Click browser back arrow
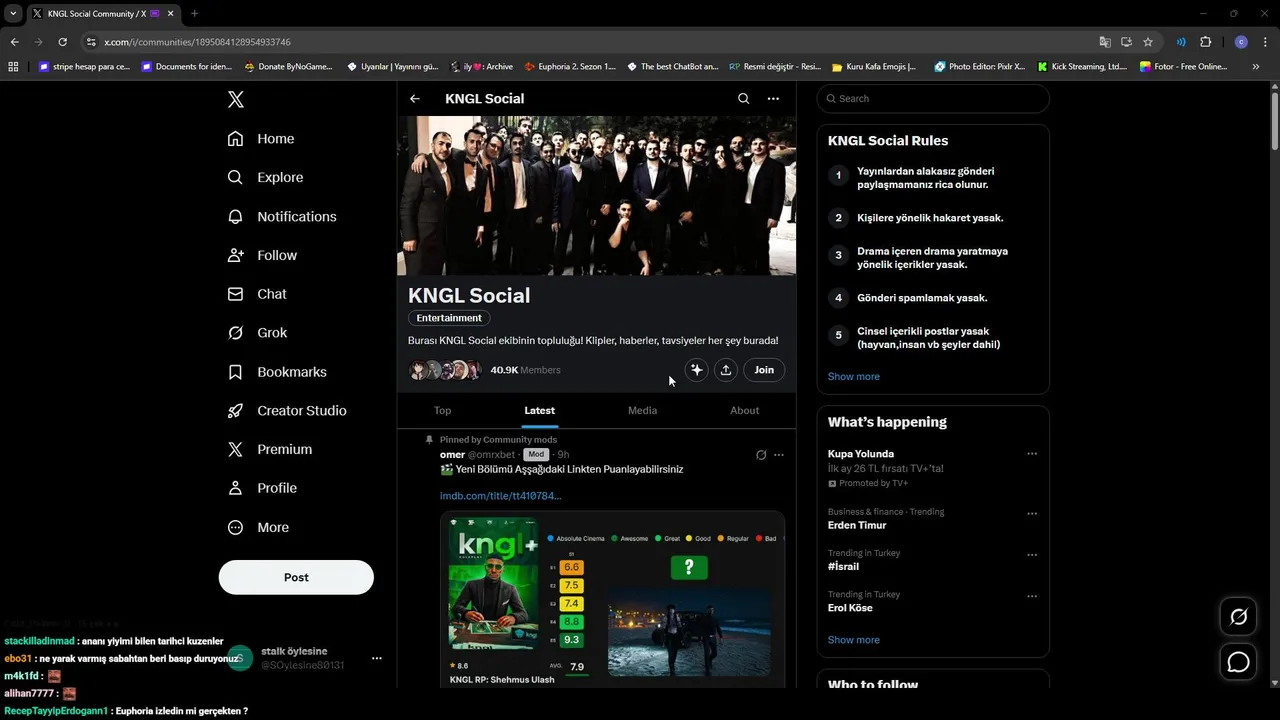 click(x=14, y=42)
